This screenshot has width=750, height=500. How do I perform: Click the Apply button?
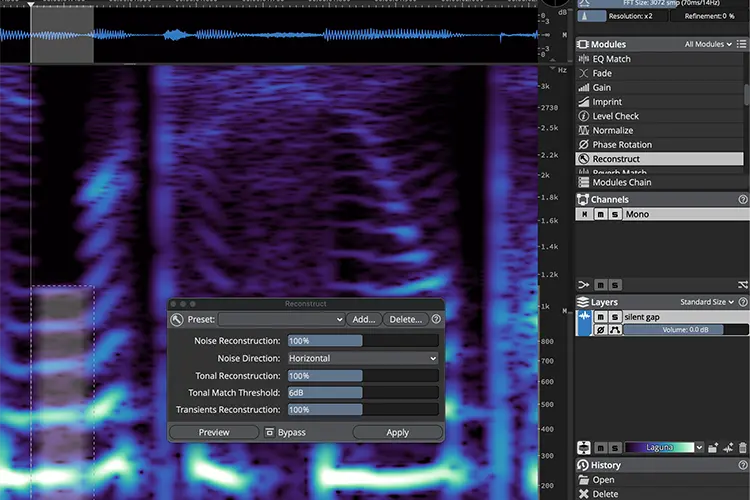pos(397,433)
